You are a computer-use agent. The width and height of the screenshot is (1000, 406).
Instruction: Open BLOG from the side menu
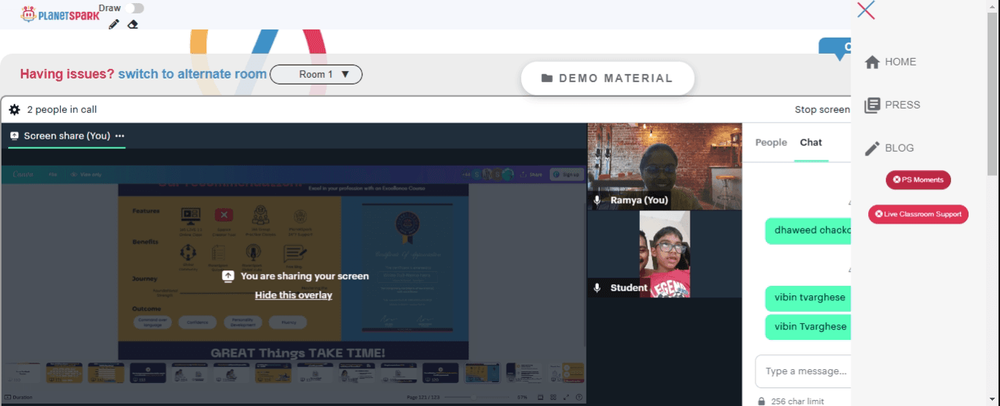tap(889, 148)
